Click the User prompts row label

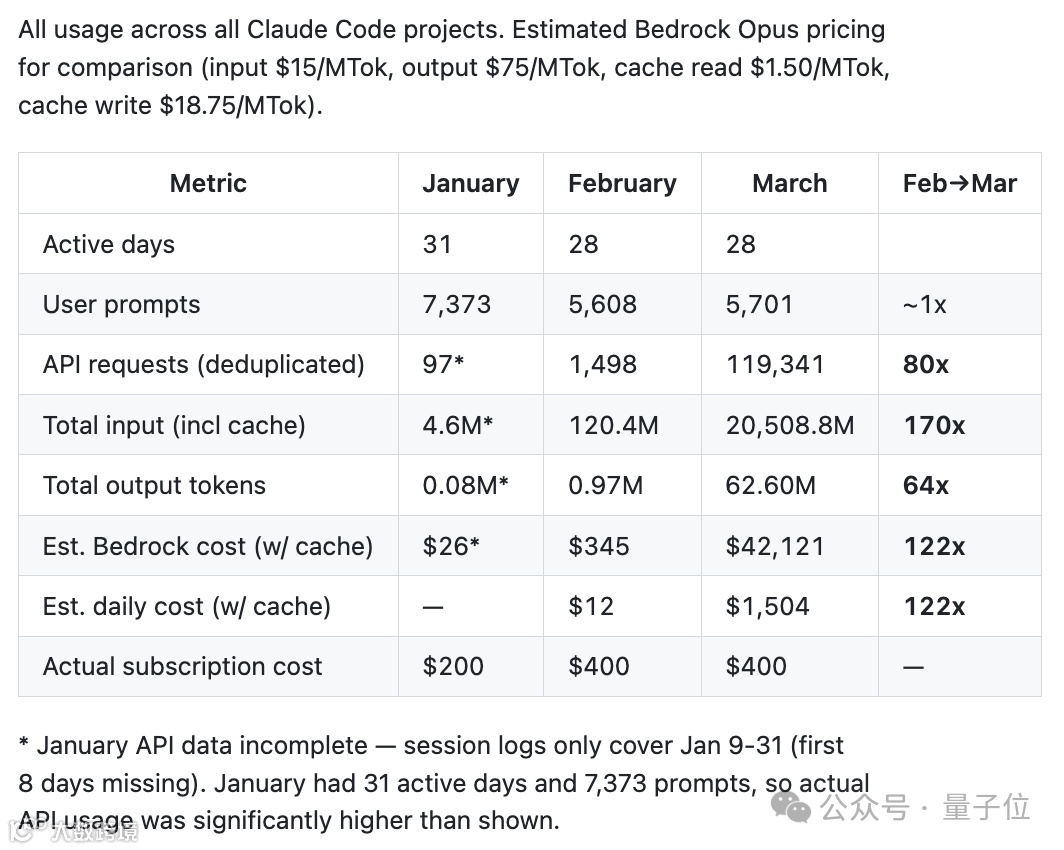[121, 304]
